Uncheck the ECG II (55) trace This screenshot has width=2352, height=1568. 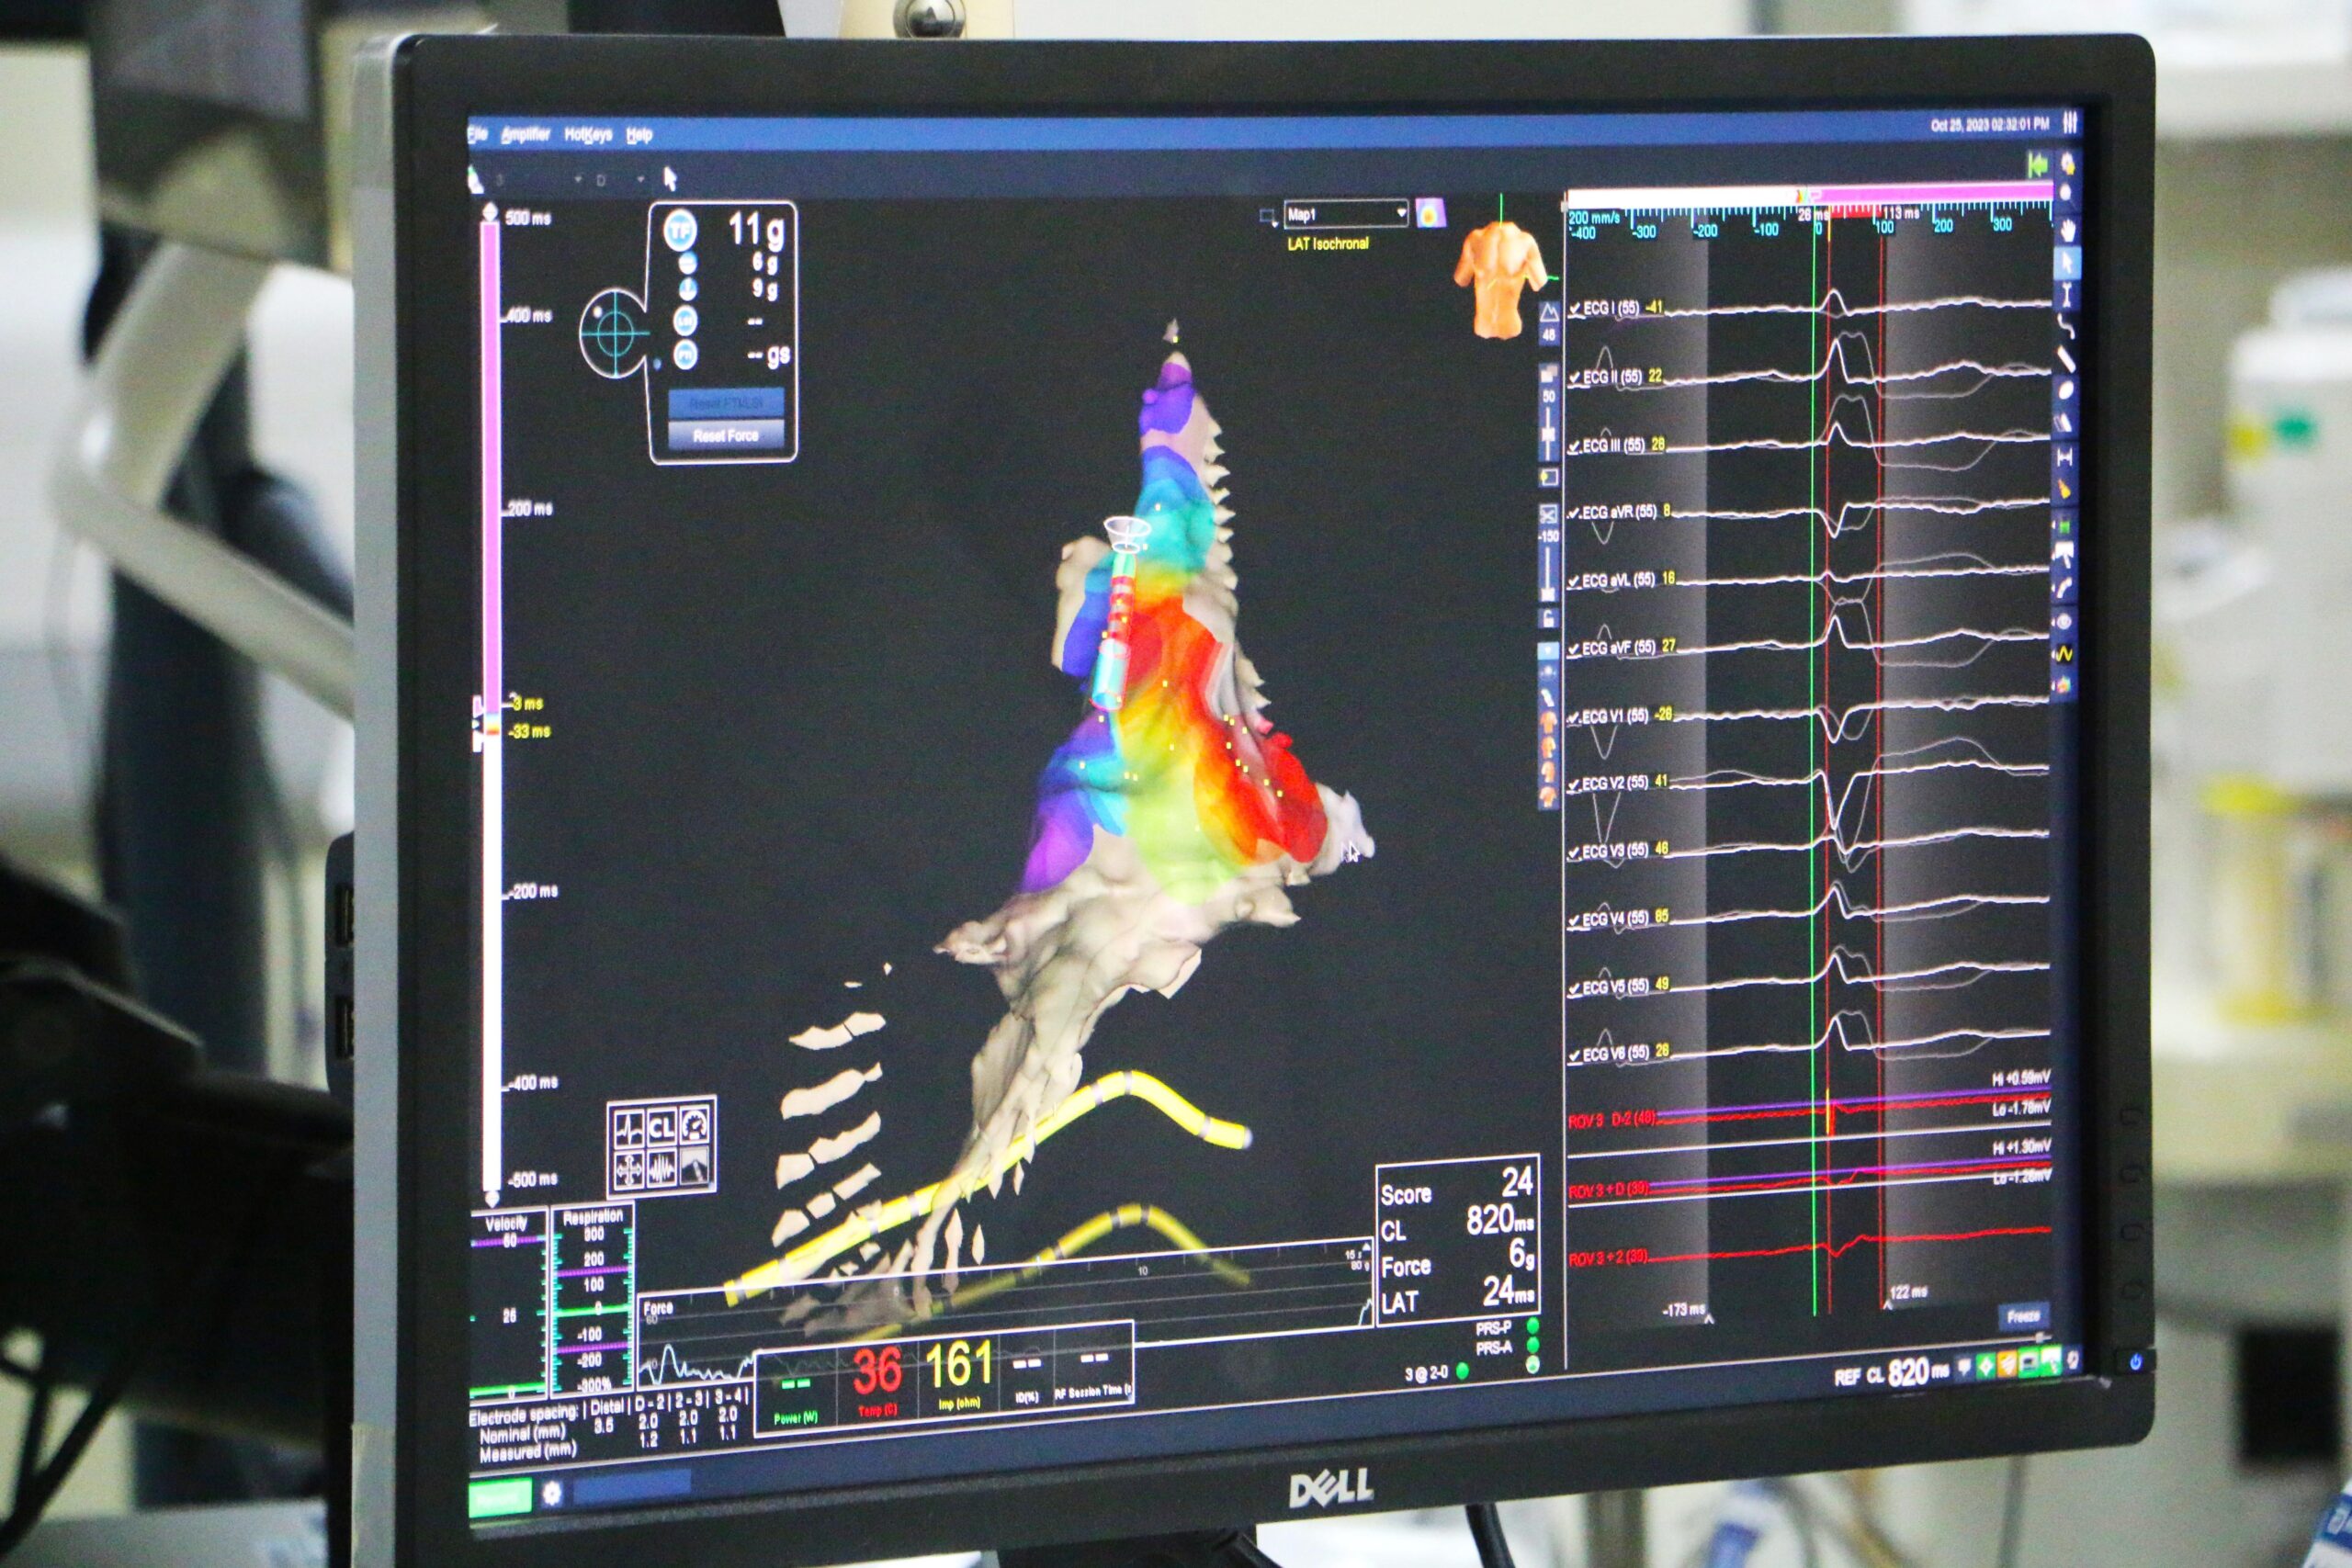point(1575,378)
